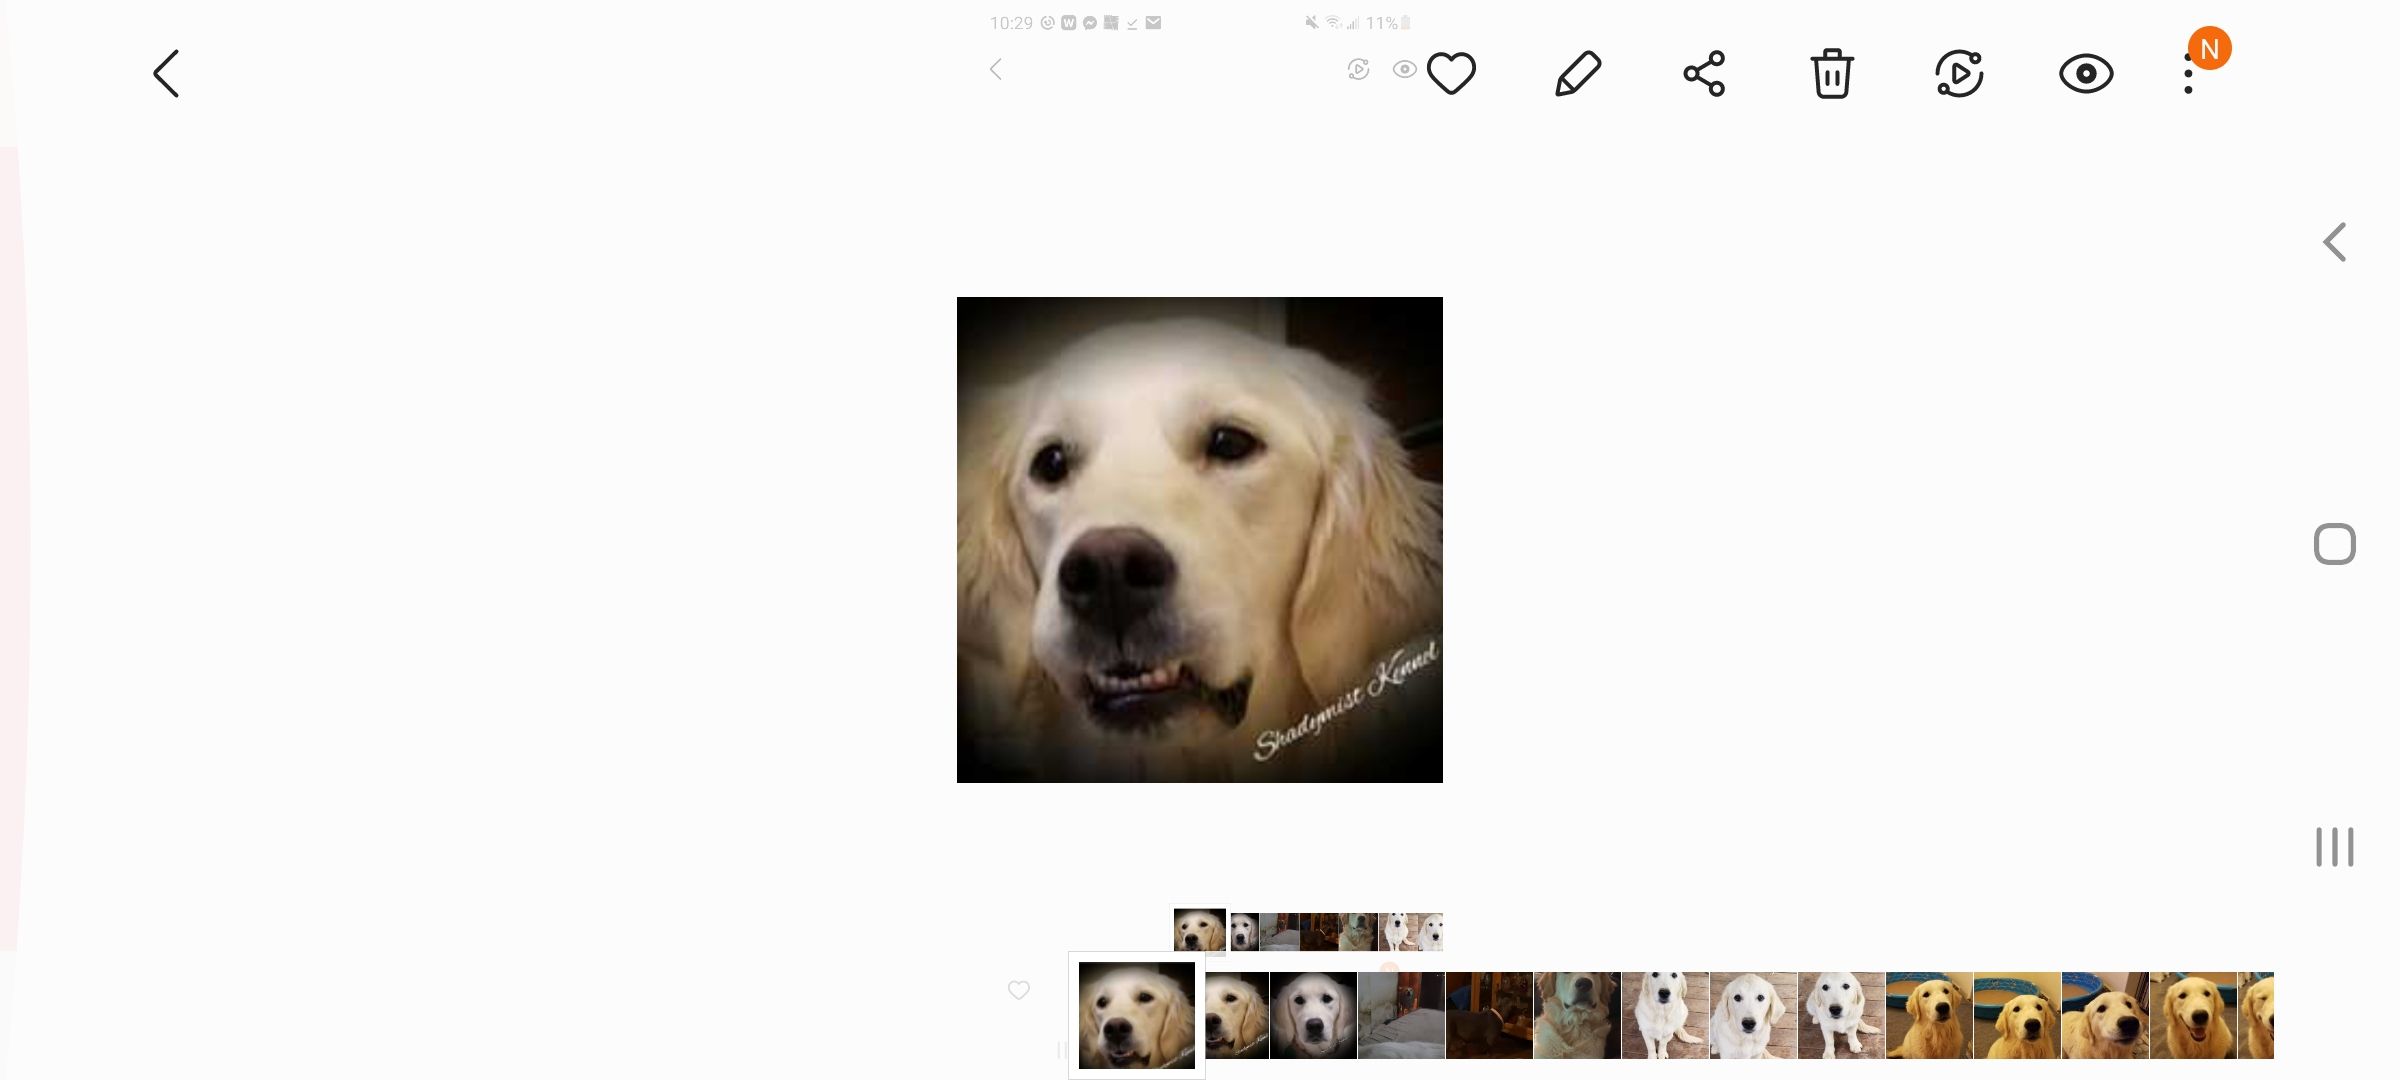Tap the small heart beside the thumbnail strip
Viewport: 2400px width, 1080px height.
1019,990
